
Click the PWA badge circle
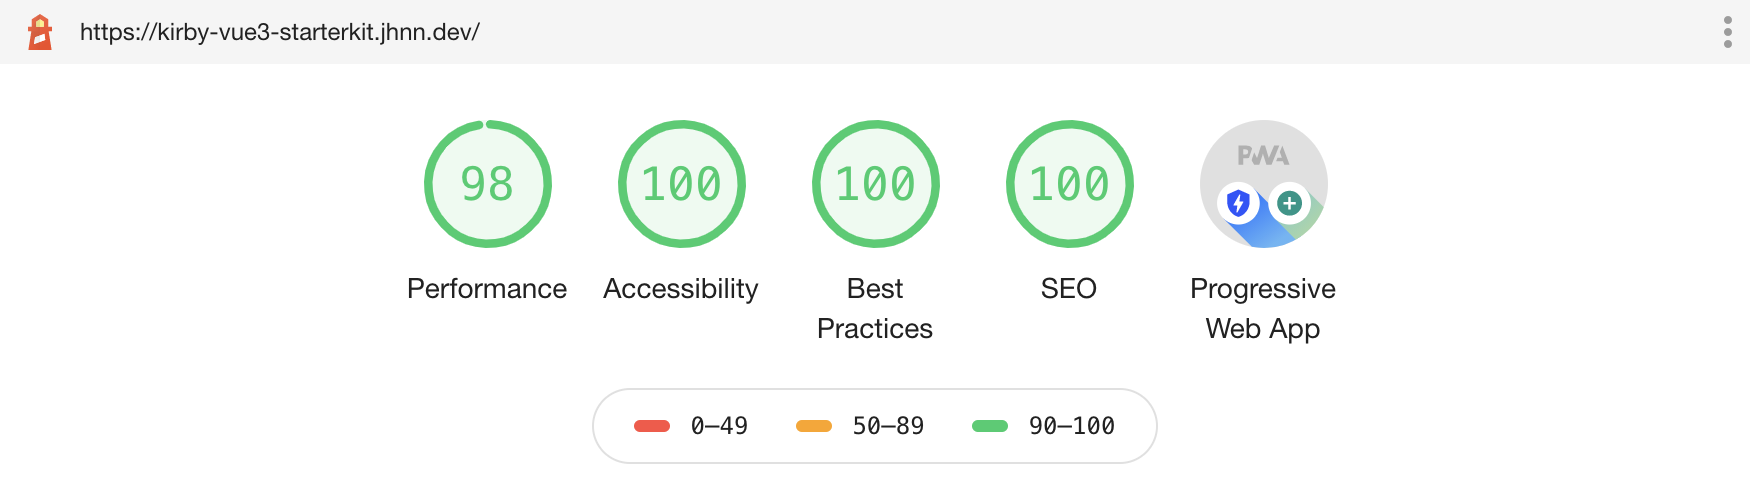pyautogui.click(x=1263, y=184)
